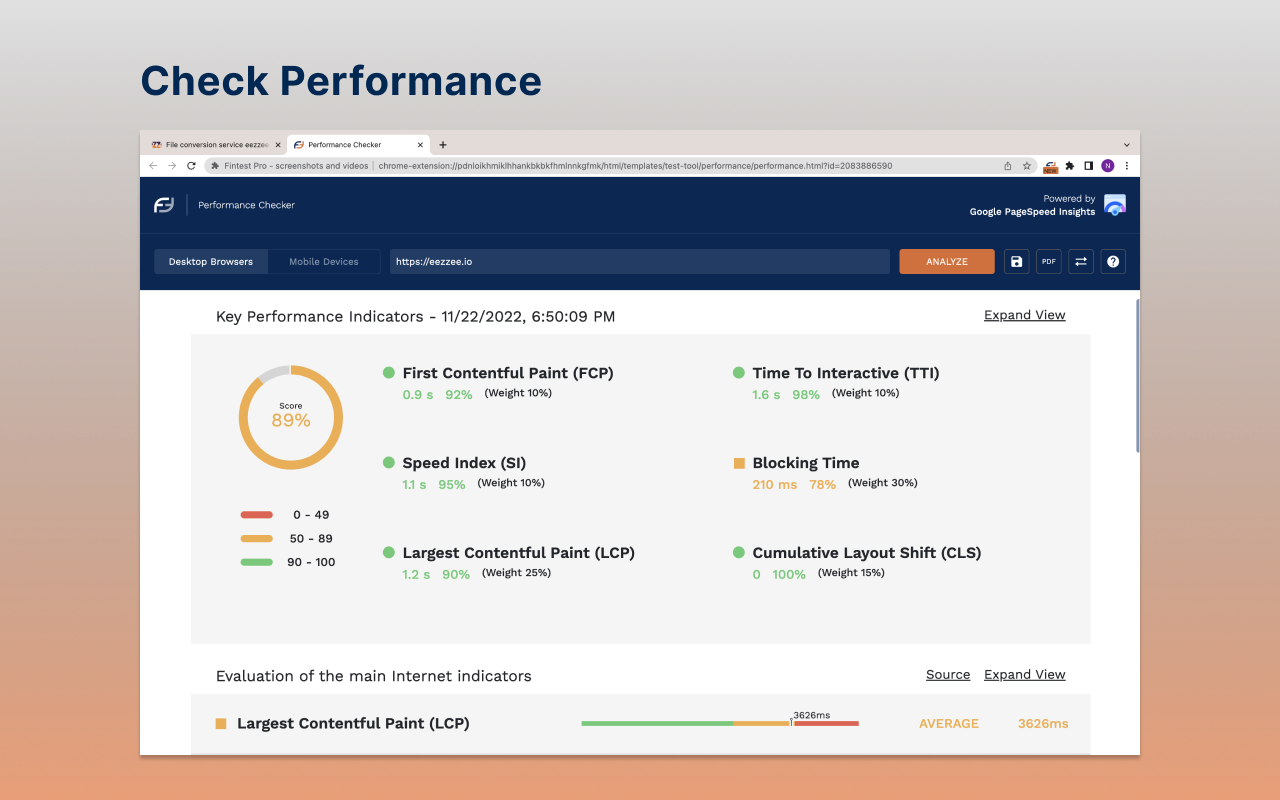This screenshot has height=800, width=1280.
Task: Click the extension icon before Fintest Pro in address bar
Action: click(x=215, y=166)
